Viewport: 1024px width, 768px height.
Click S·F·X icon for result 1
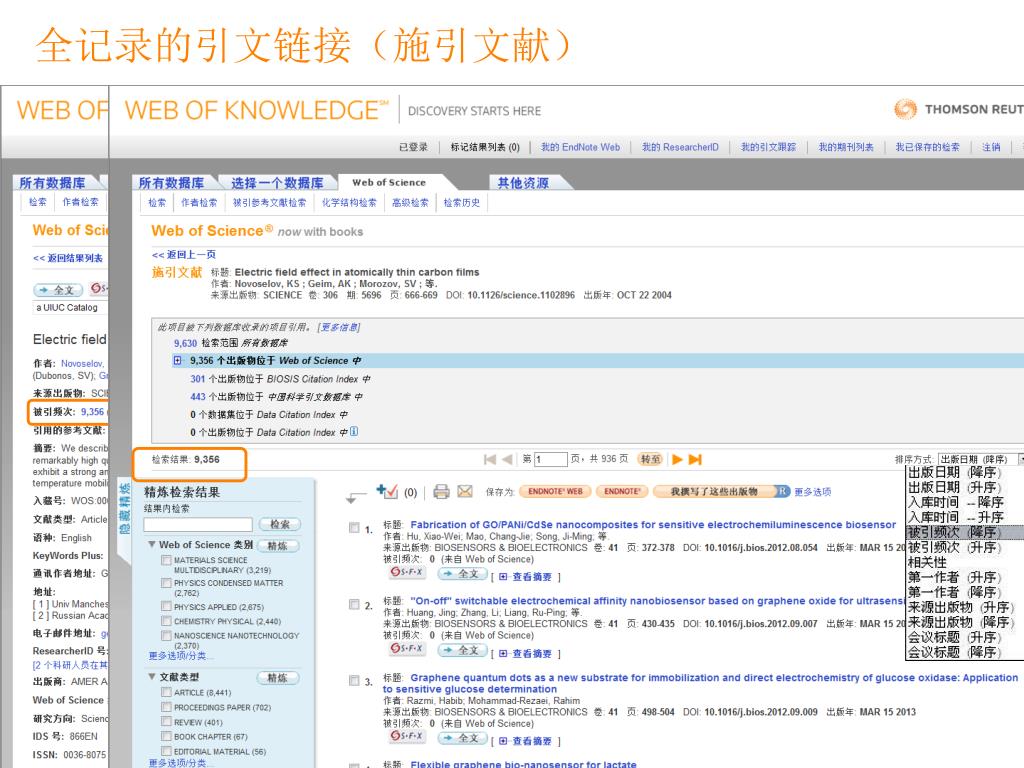(407, 572)
